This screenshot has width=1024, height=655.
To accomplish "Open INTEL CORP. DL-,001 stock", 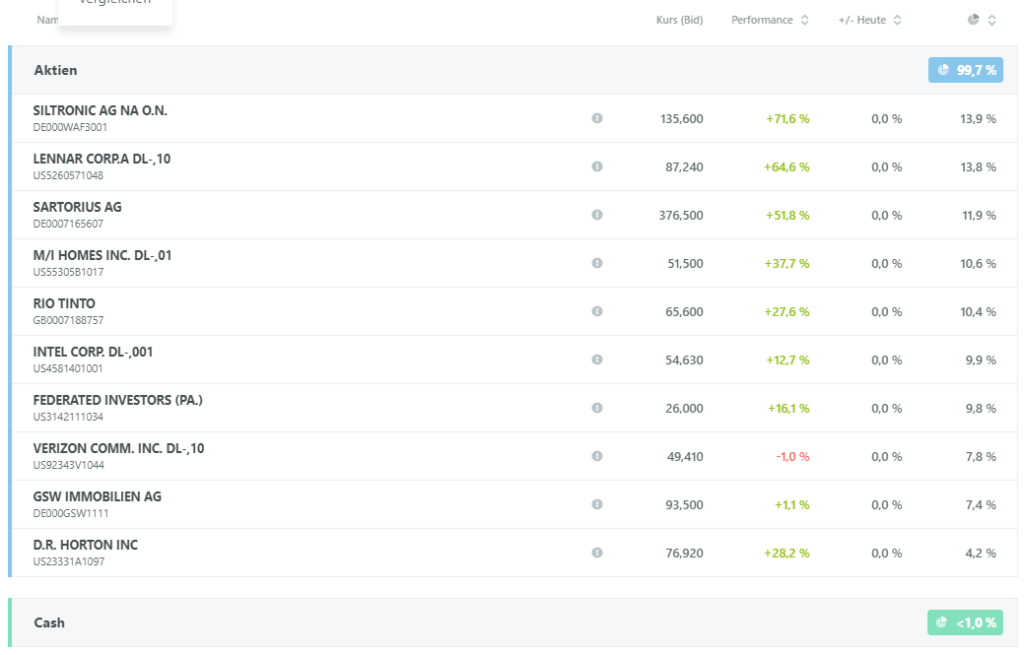I will pos(93,352).
